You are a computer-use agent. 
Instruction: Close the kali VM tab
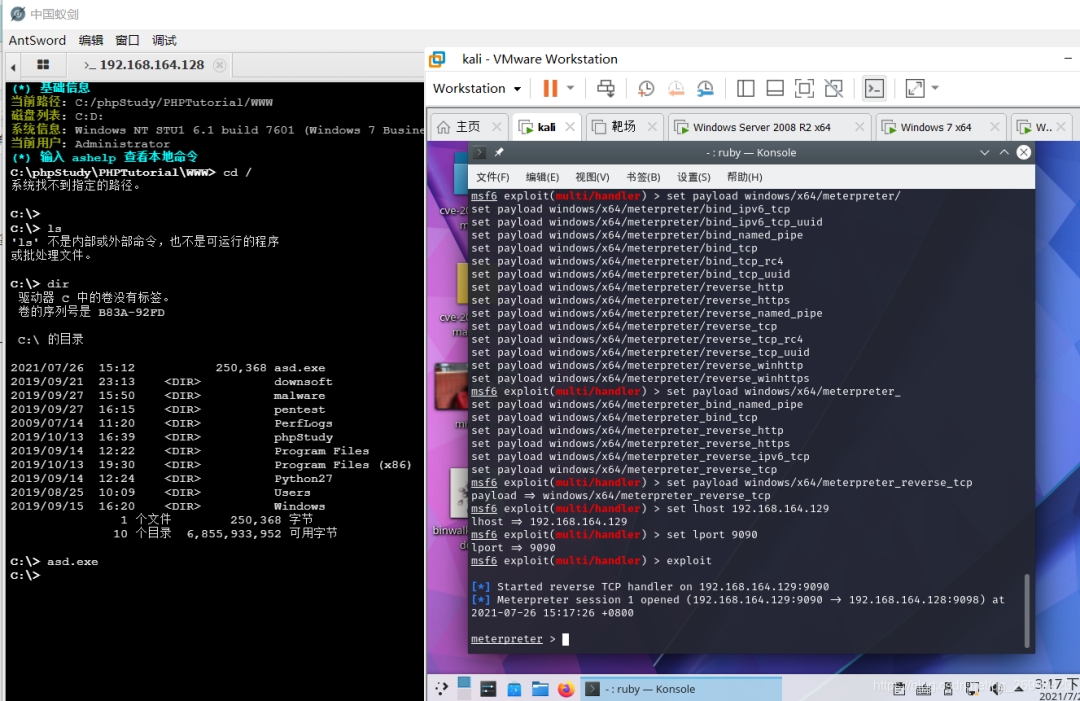[x=570, y=127]
